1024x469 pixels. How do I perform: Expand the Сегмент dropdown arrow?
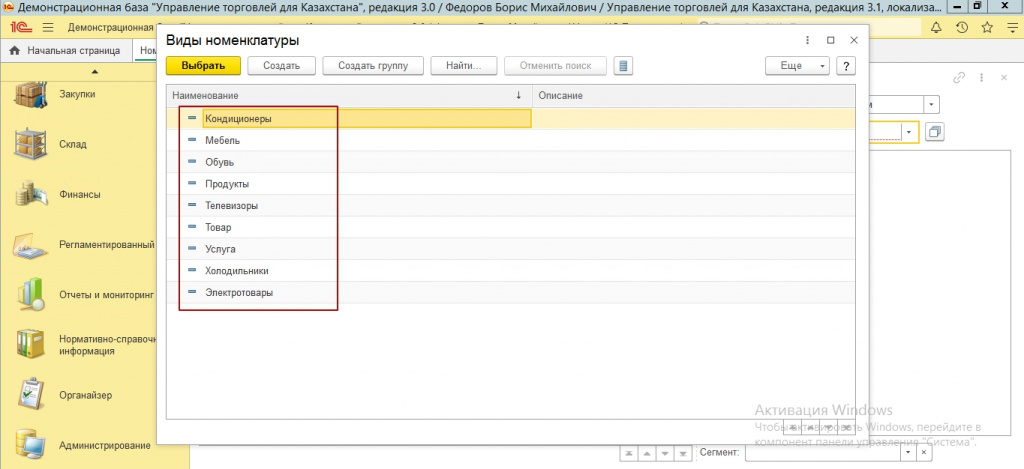tap(909, 452)
